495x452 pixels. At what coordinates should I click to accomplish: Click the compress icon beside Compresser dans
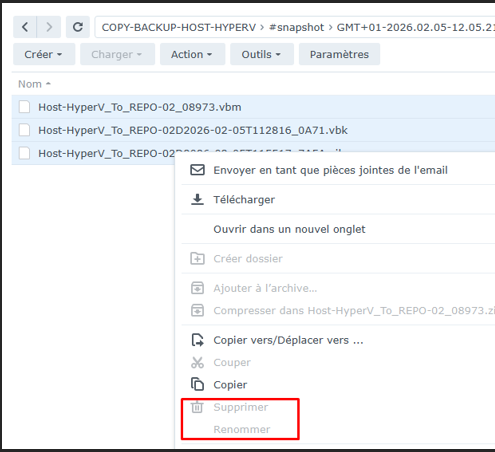pyautogui.click(x=197, y=310)
